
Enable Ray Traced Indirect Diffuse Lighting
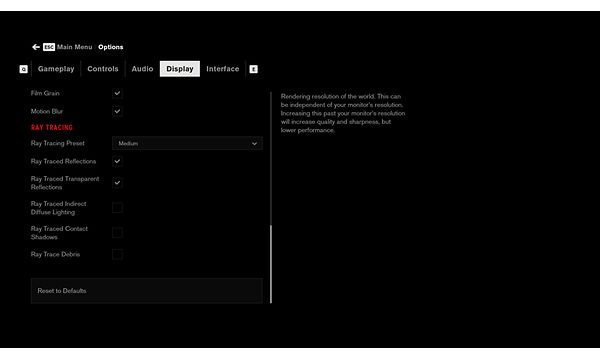117,208
